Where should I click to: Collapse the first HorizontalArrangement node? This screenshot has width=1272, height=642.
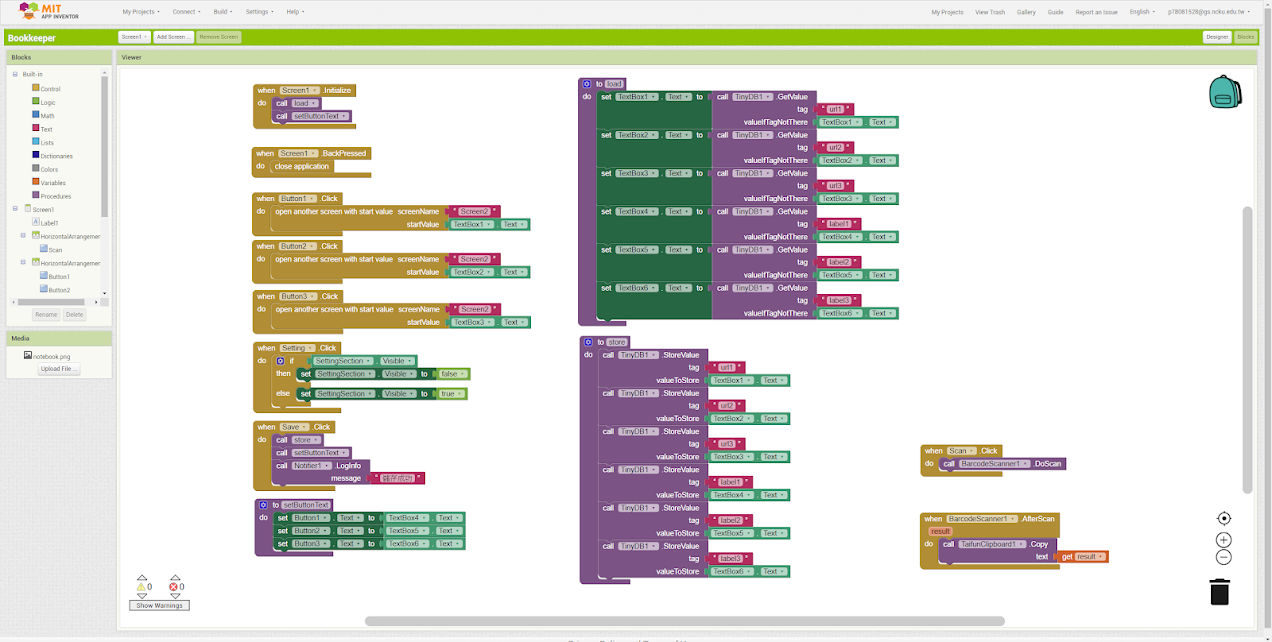click(23, 236)
